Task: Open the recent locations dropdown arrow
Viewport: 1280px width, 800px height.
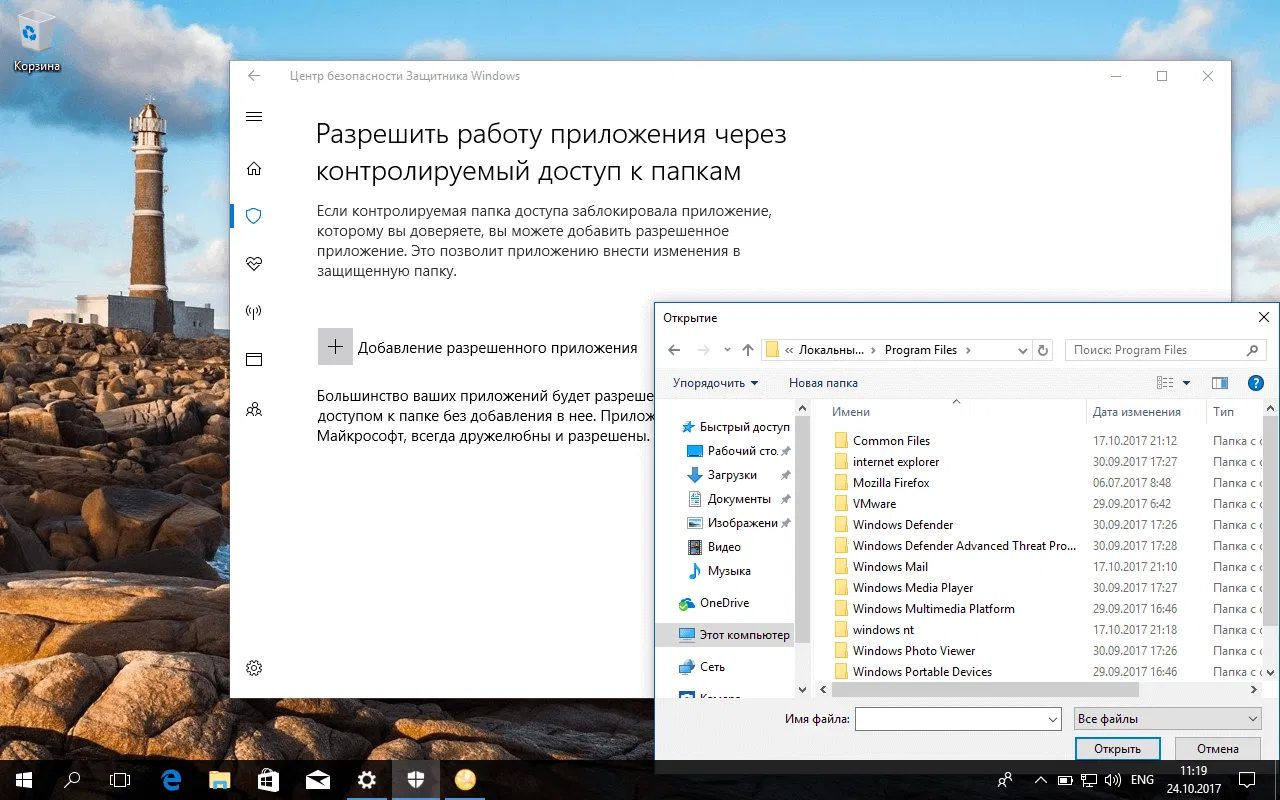Action: 728,350
